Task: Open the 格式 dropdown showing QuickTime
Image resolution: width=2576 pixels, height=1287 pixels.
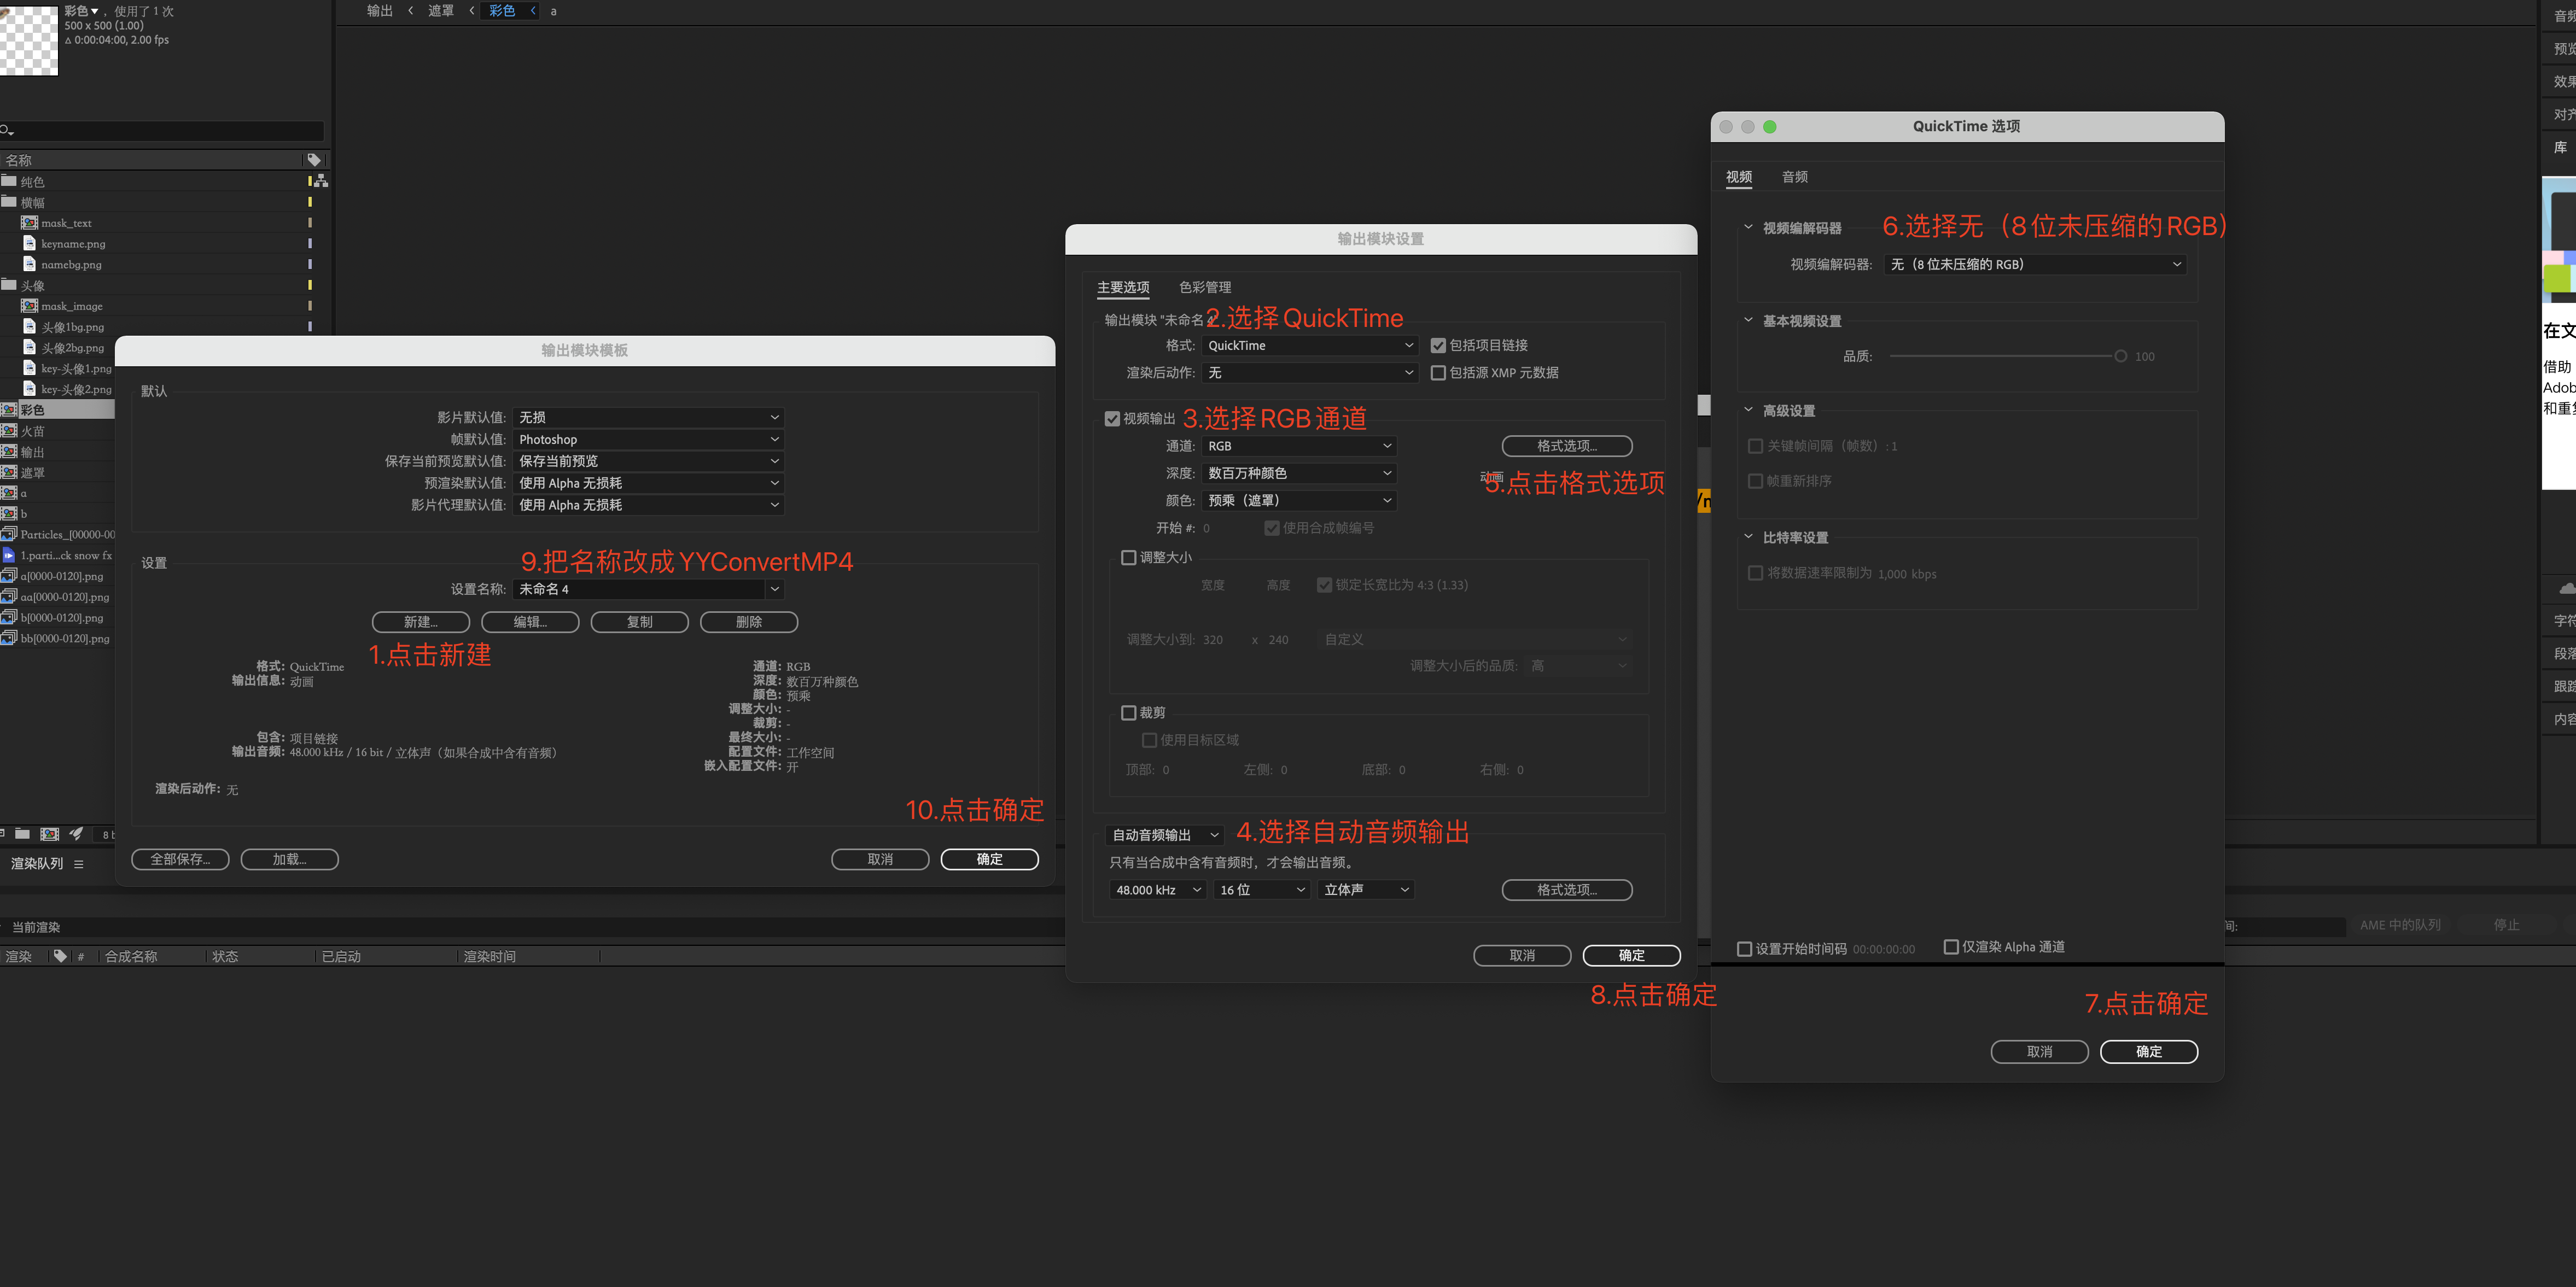Action: click(1309, 346)
